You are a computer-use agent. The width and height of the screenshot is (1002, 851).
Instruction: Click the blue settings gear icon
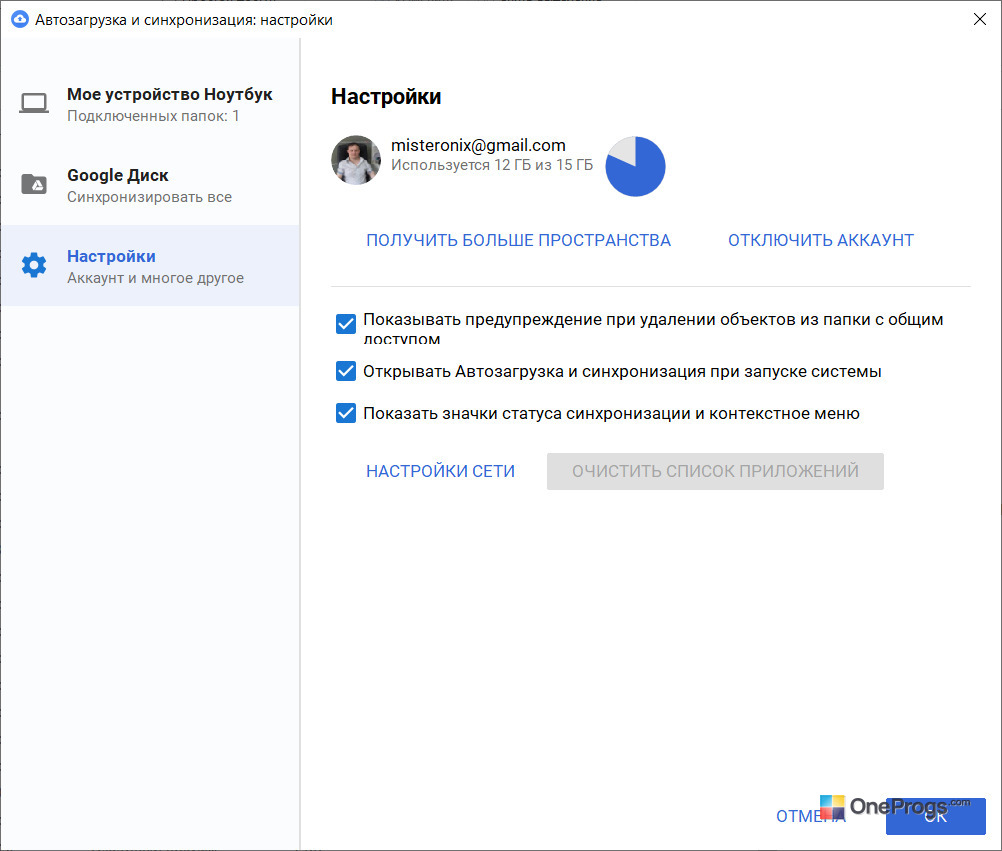[34, 264]
